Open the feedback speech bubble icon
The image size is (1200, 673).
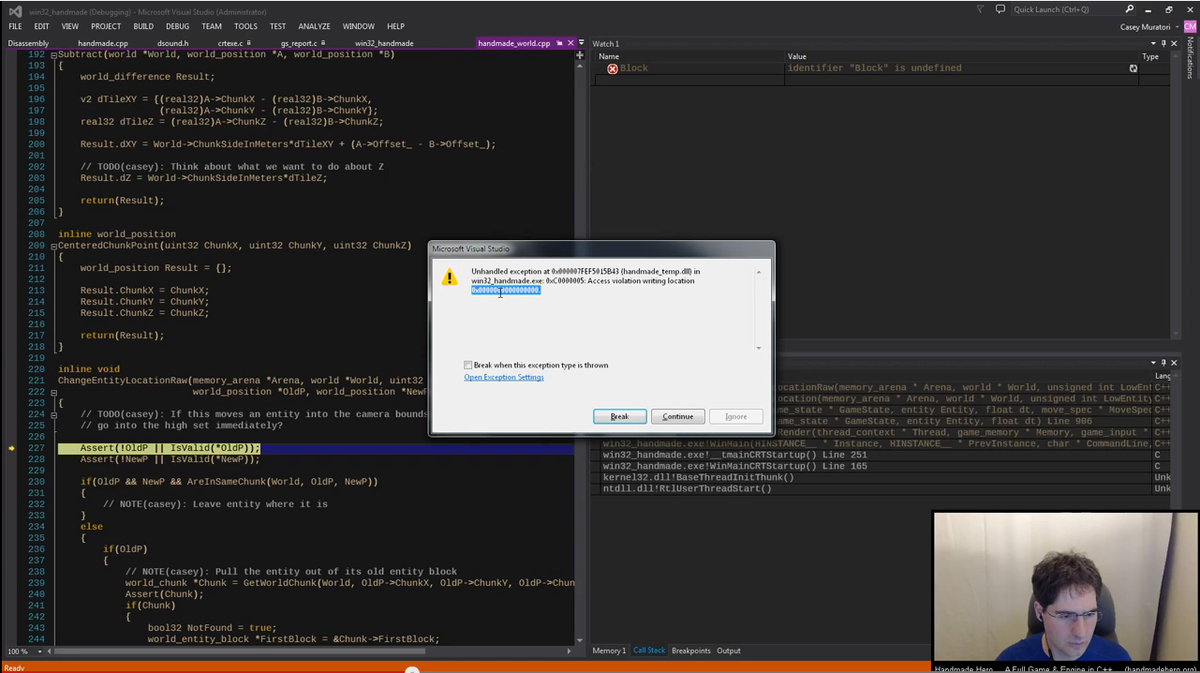click(x=1000, y=9)
